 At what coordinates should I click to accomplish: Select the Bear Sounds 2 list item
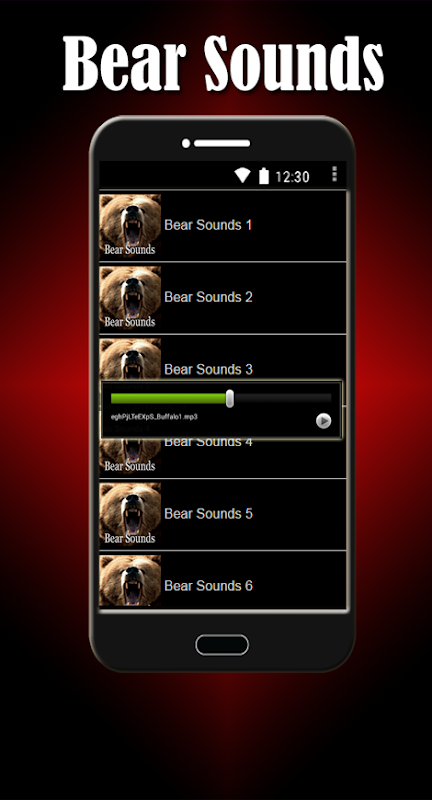click(x=223, y=298)
